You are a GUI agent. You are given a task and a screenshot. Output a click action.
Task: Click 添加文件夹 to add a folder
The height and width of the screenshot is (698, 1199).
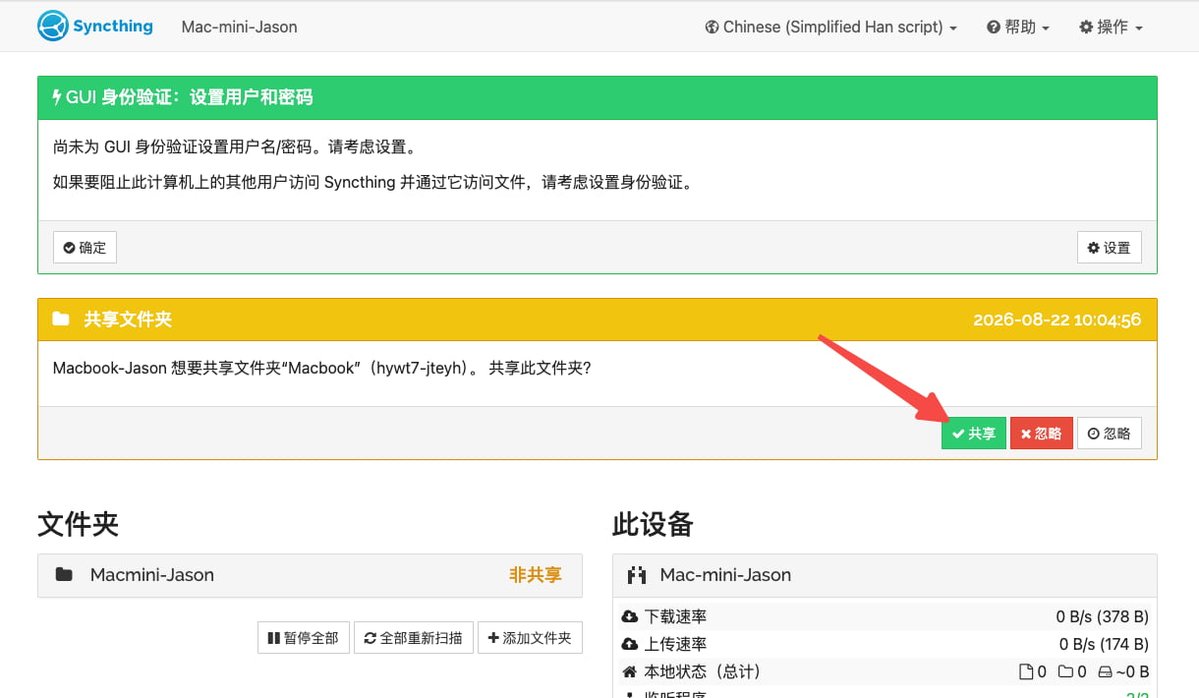(x=530, y=638)
